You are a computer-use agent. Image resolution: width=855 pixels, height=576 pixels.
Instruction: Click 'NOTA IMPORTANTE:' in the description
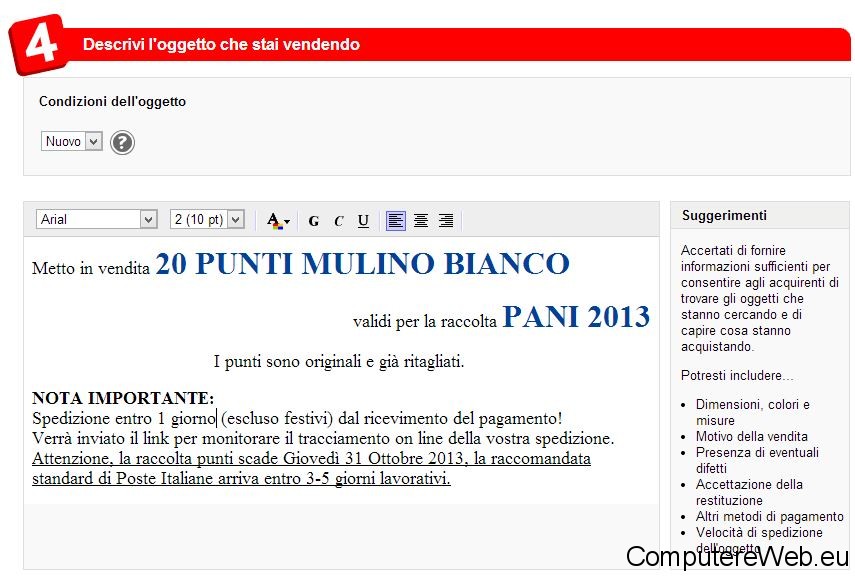(123, 398)
